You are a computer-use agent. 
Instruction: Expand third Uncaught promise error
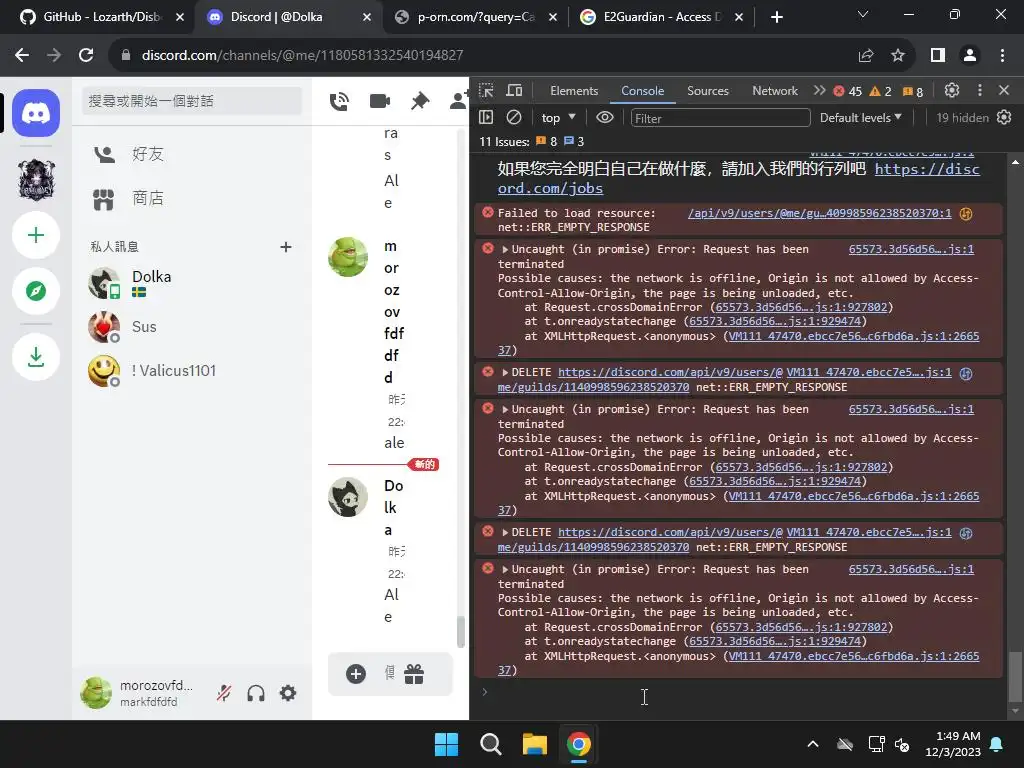tap(505, 569)
